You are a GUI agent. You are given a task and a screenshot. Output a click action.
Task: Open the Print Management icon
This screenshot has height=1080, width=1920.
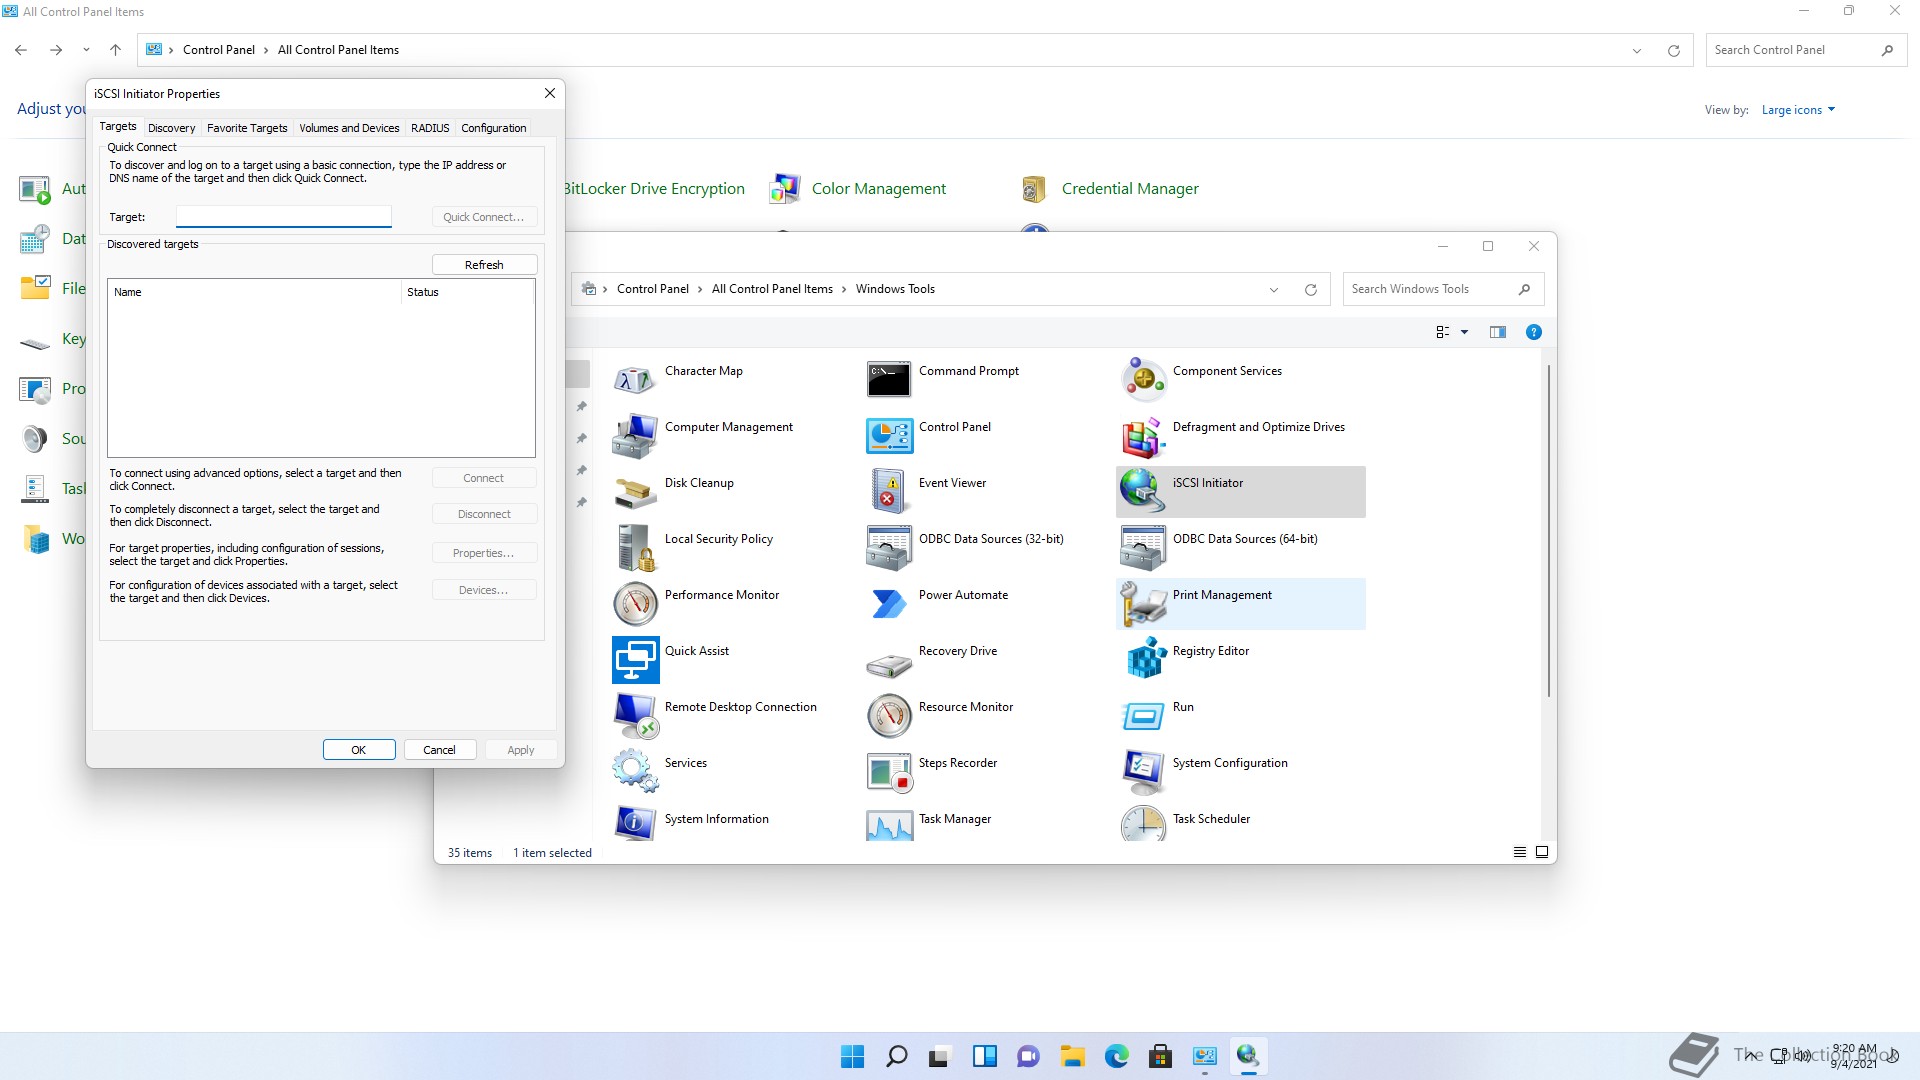[1143, 604]
